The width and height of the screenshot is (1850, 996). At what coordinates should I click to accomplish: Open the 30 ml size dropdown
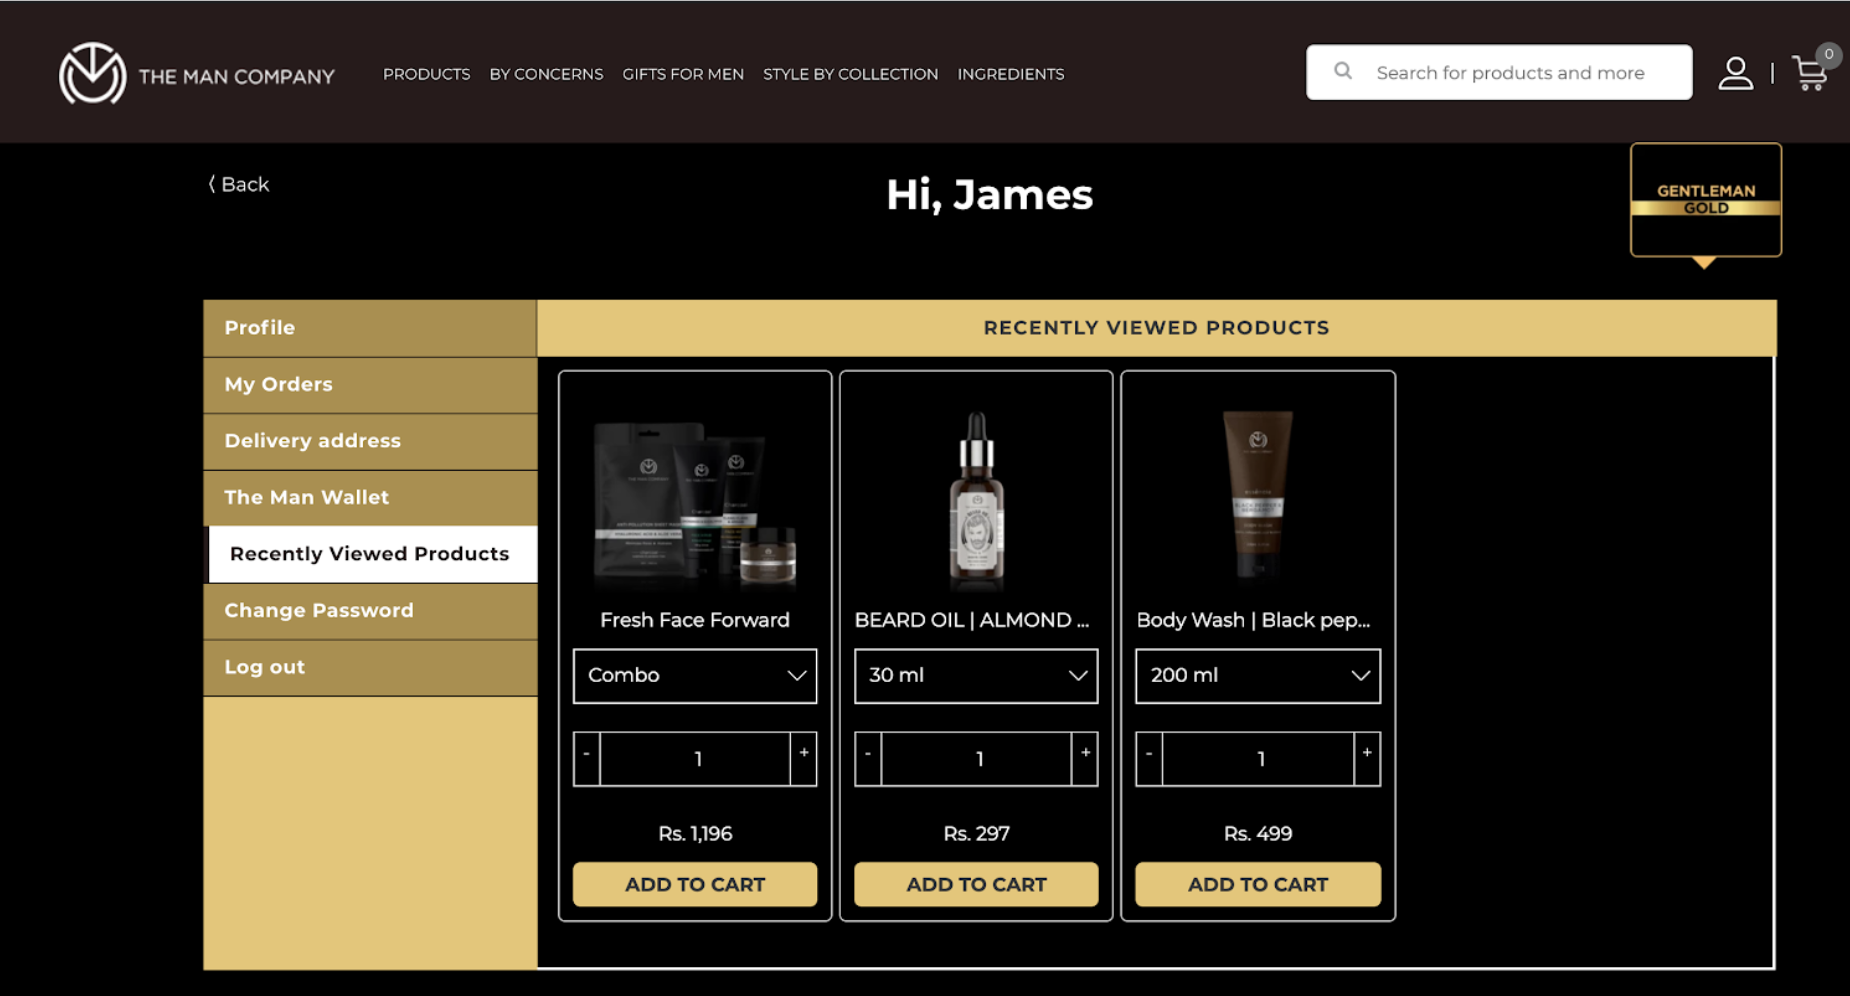(x=976, y=676)
